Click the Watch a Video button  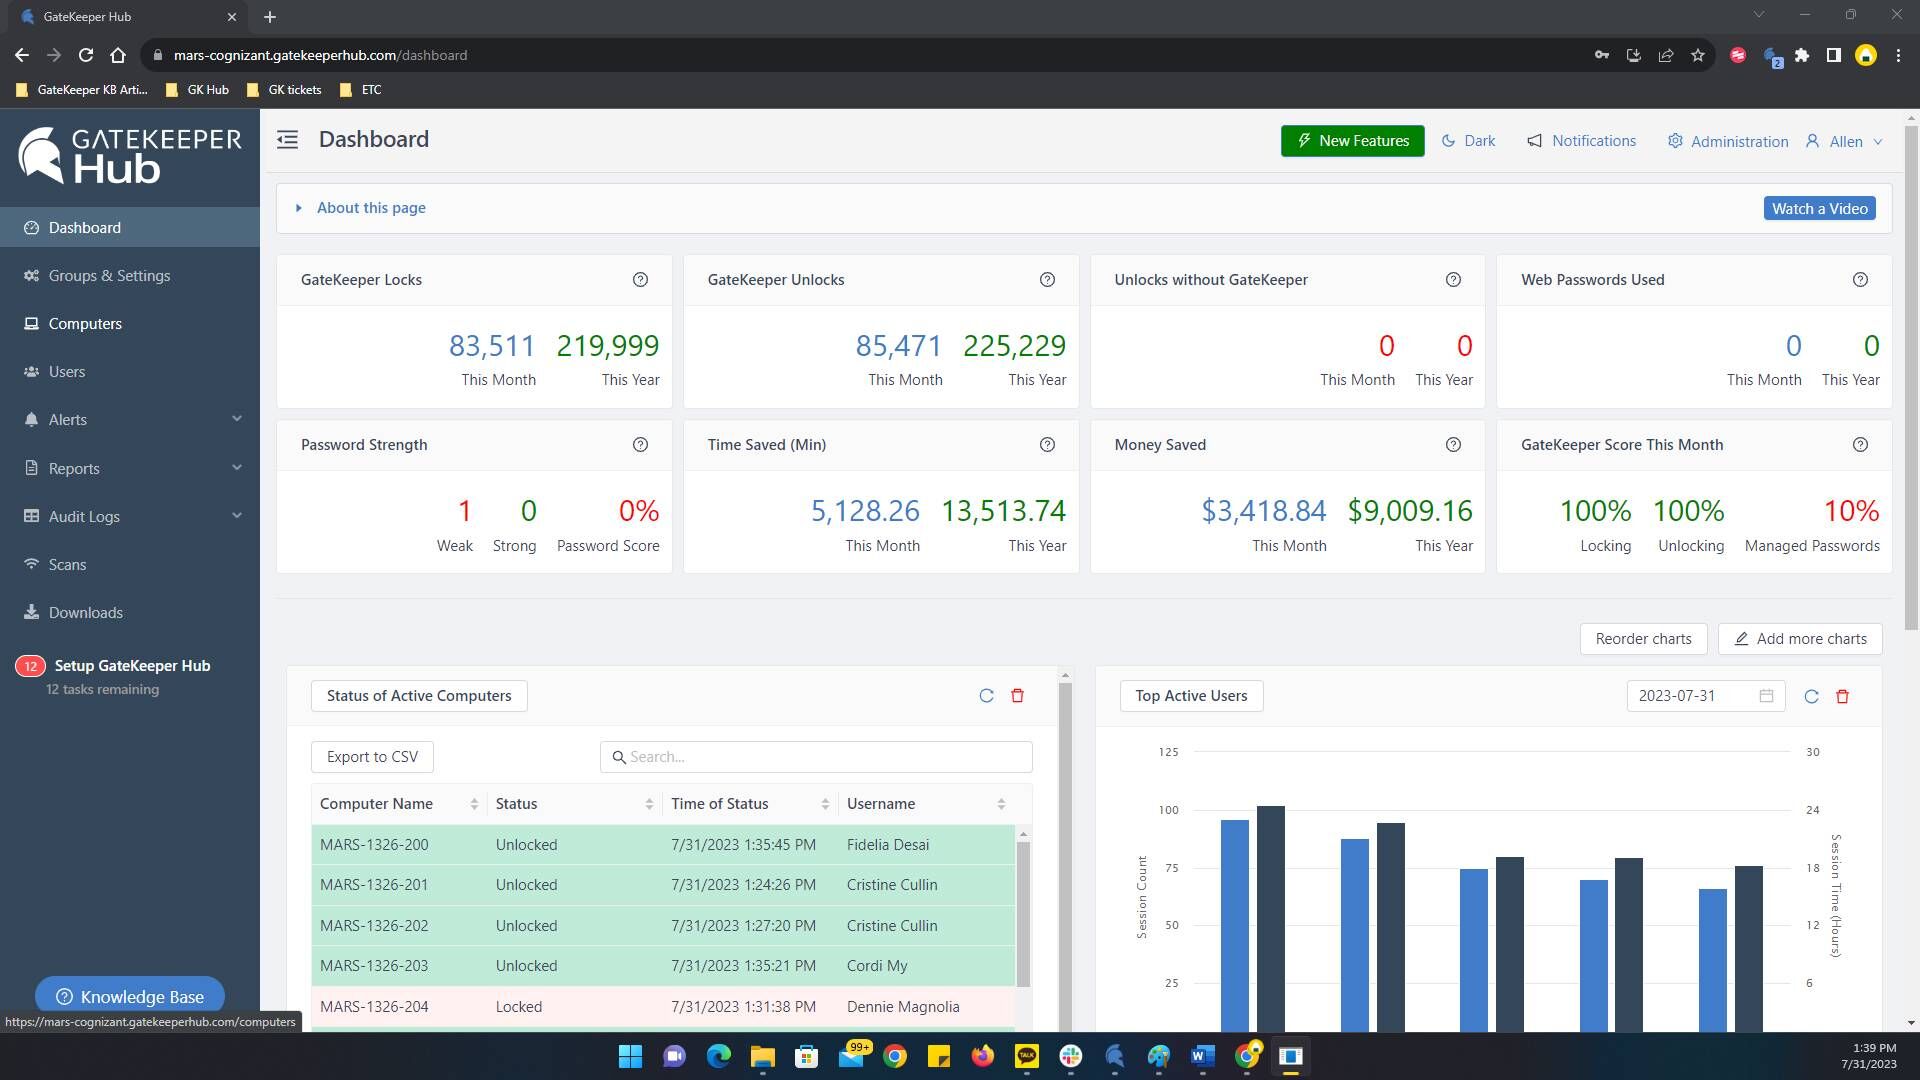coord(1819,208)
